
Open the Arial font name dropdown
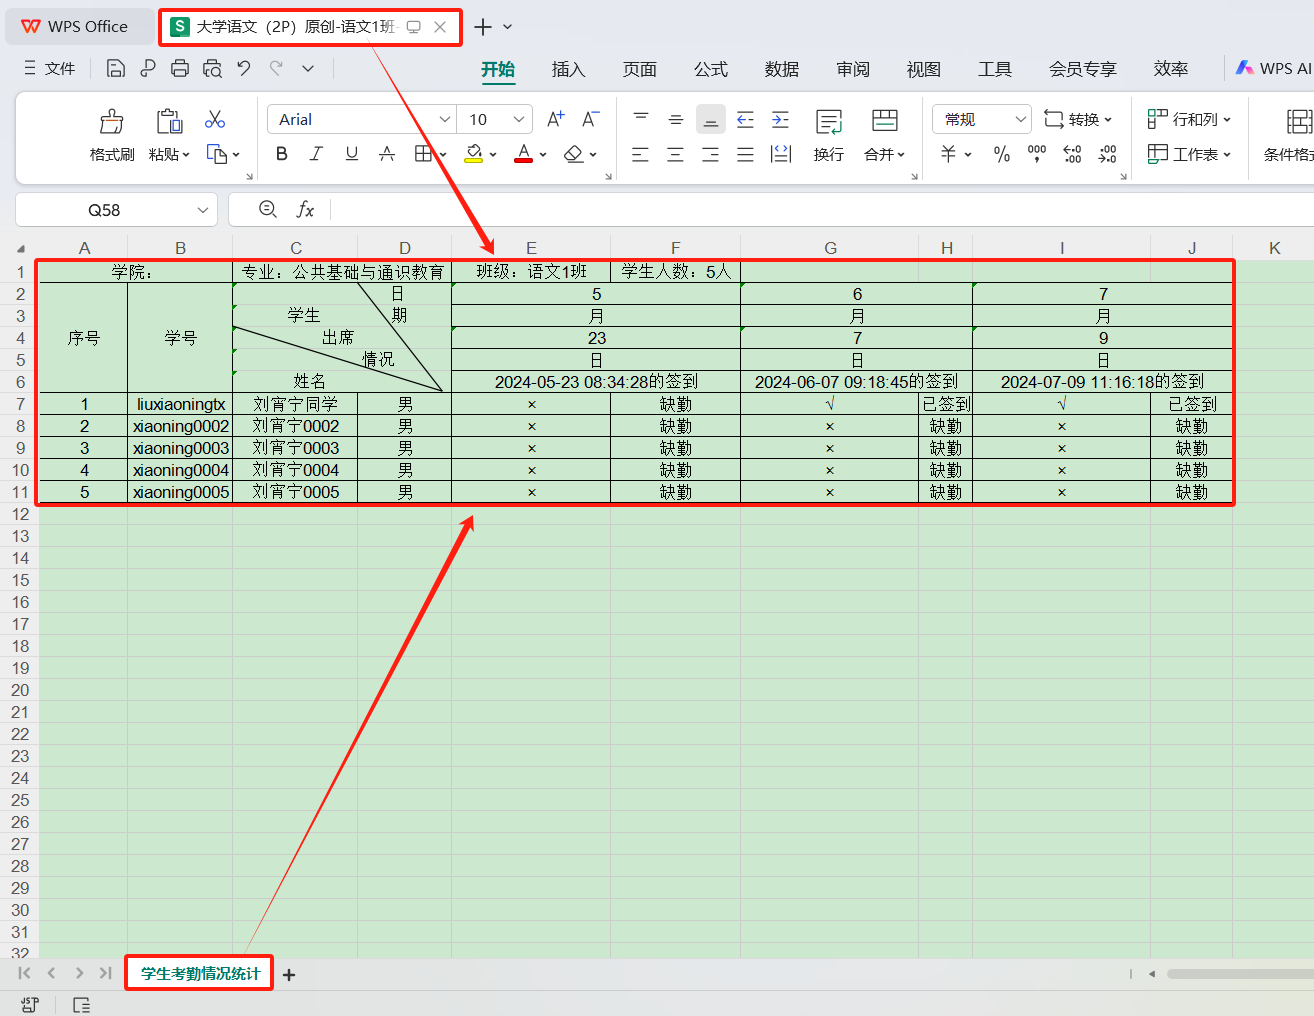click(x=445, y=119)
